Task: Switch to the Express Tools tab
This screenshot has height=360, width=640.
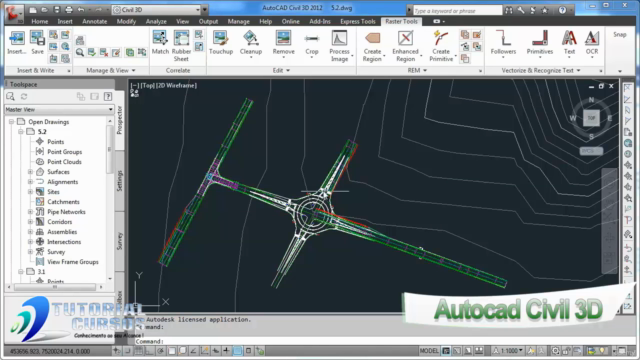Action: tap(358, 21)
